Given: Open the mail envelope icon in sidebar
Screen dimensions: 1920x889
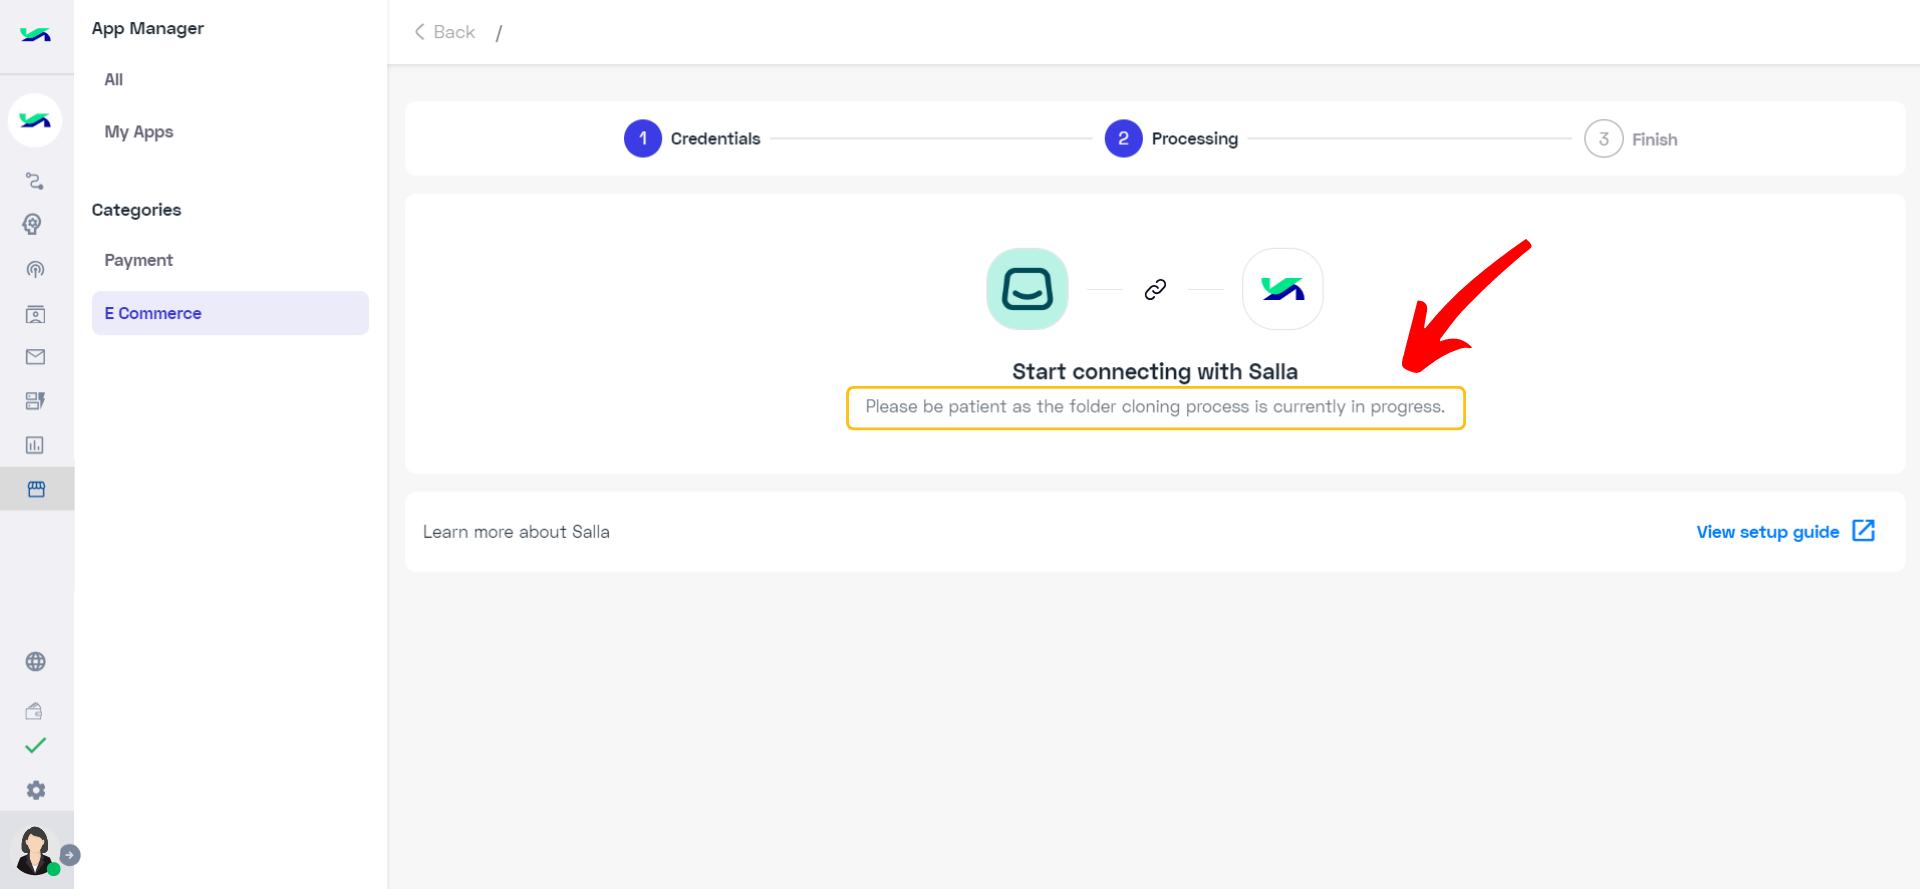Looking at the screenshot, I should click(35, 357).
